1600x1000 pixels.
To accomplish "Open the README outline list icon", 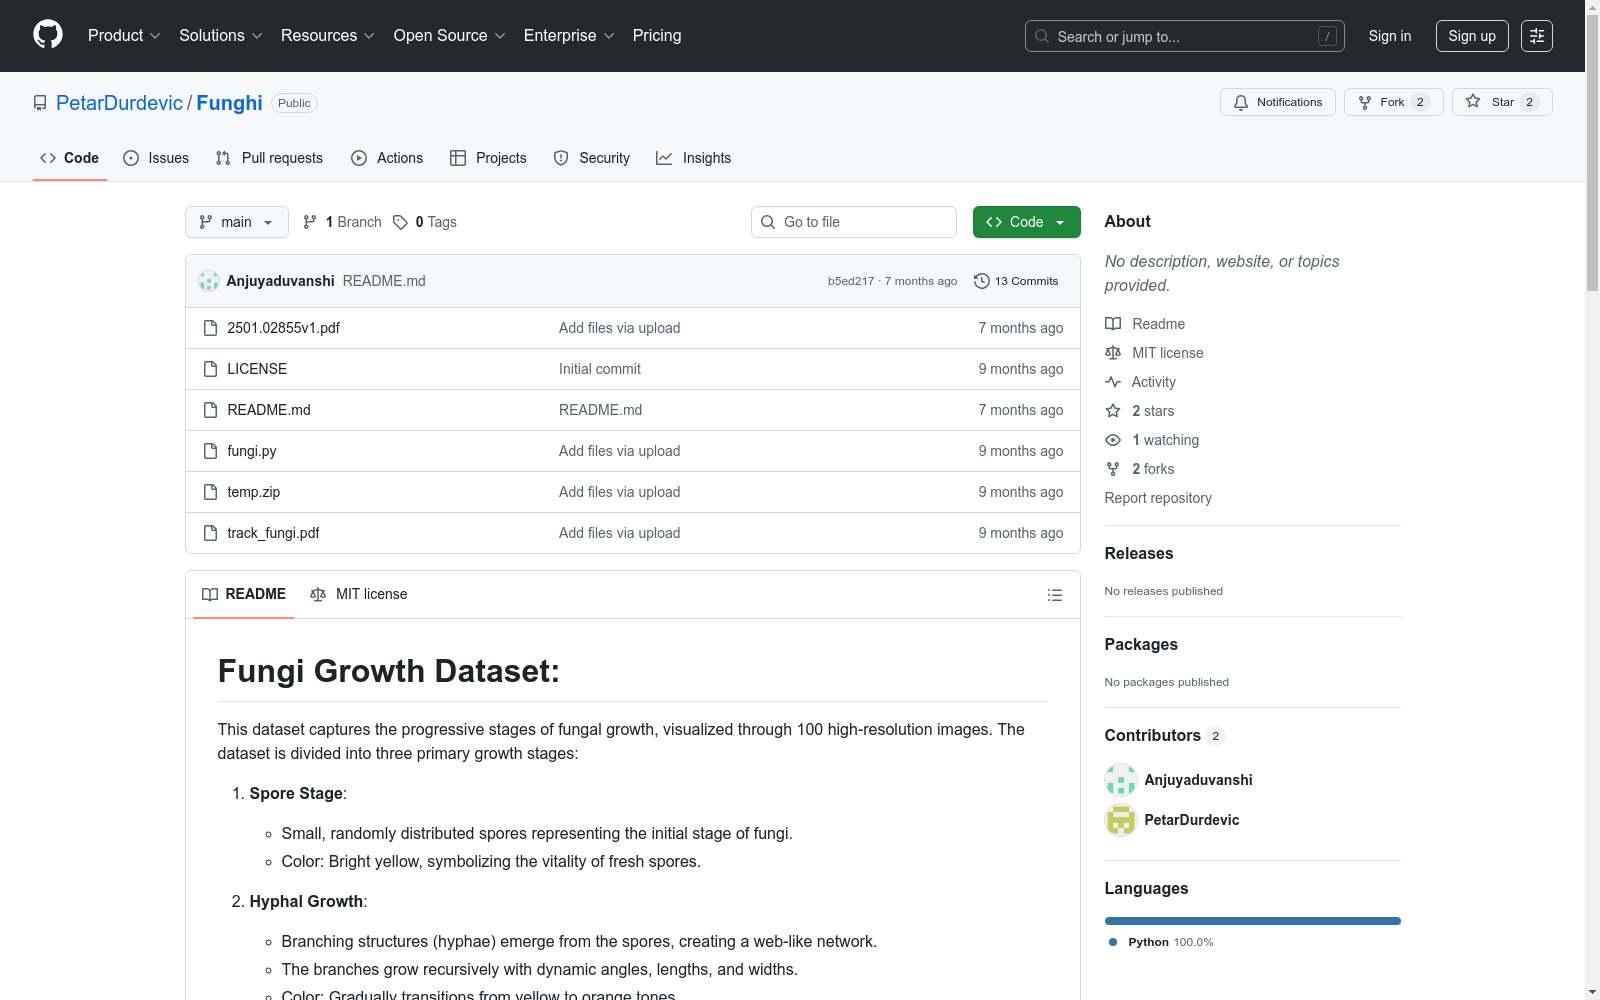I will [1055, 595].
